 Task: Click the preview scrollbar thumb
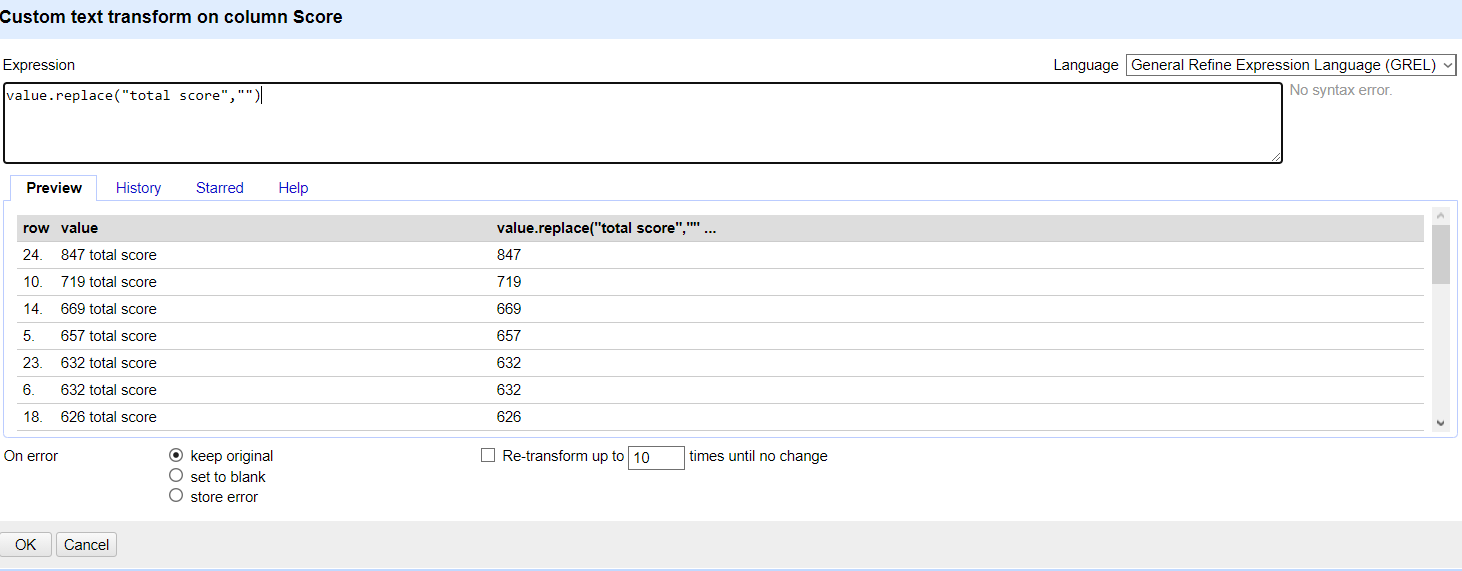(x=1440, y=254)
